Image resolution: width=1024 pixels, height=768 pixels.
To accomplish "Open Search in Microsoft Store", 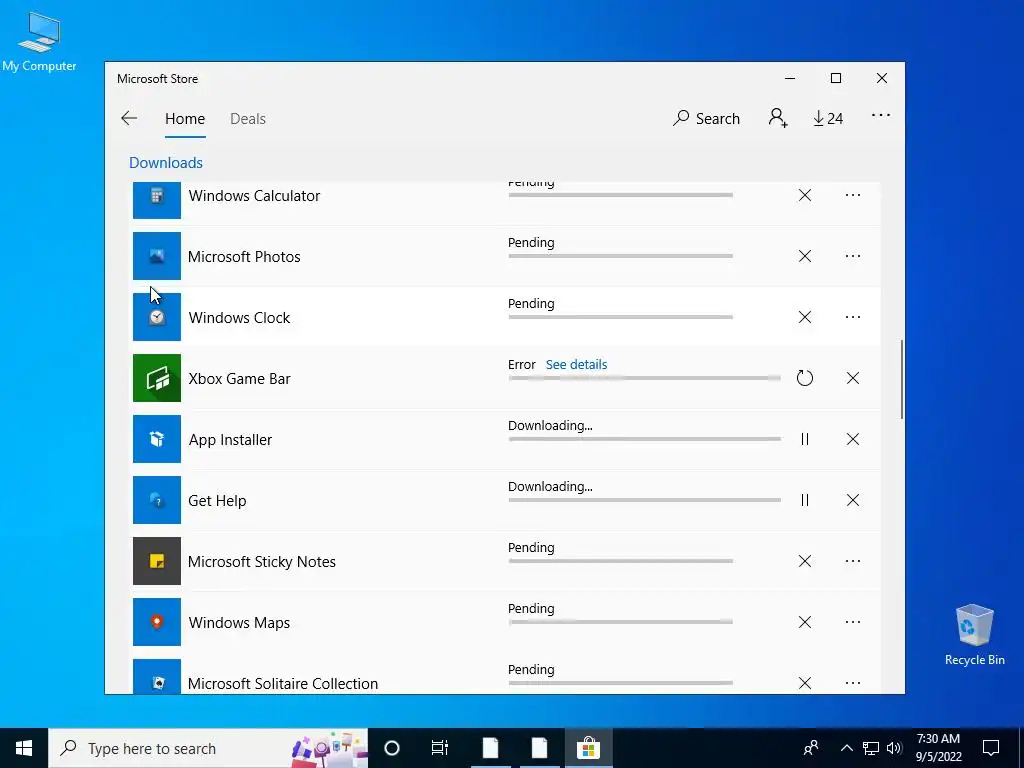I will coord(706,118).
